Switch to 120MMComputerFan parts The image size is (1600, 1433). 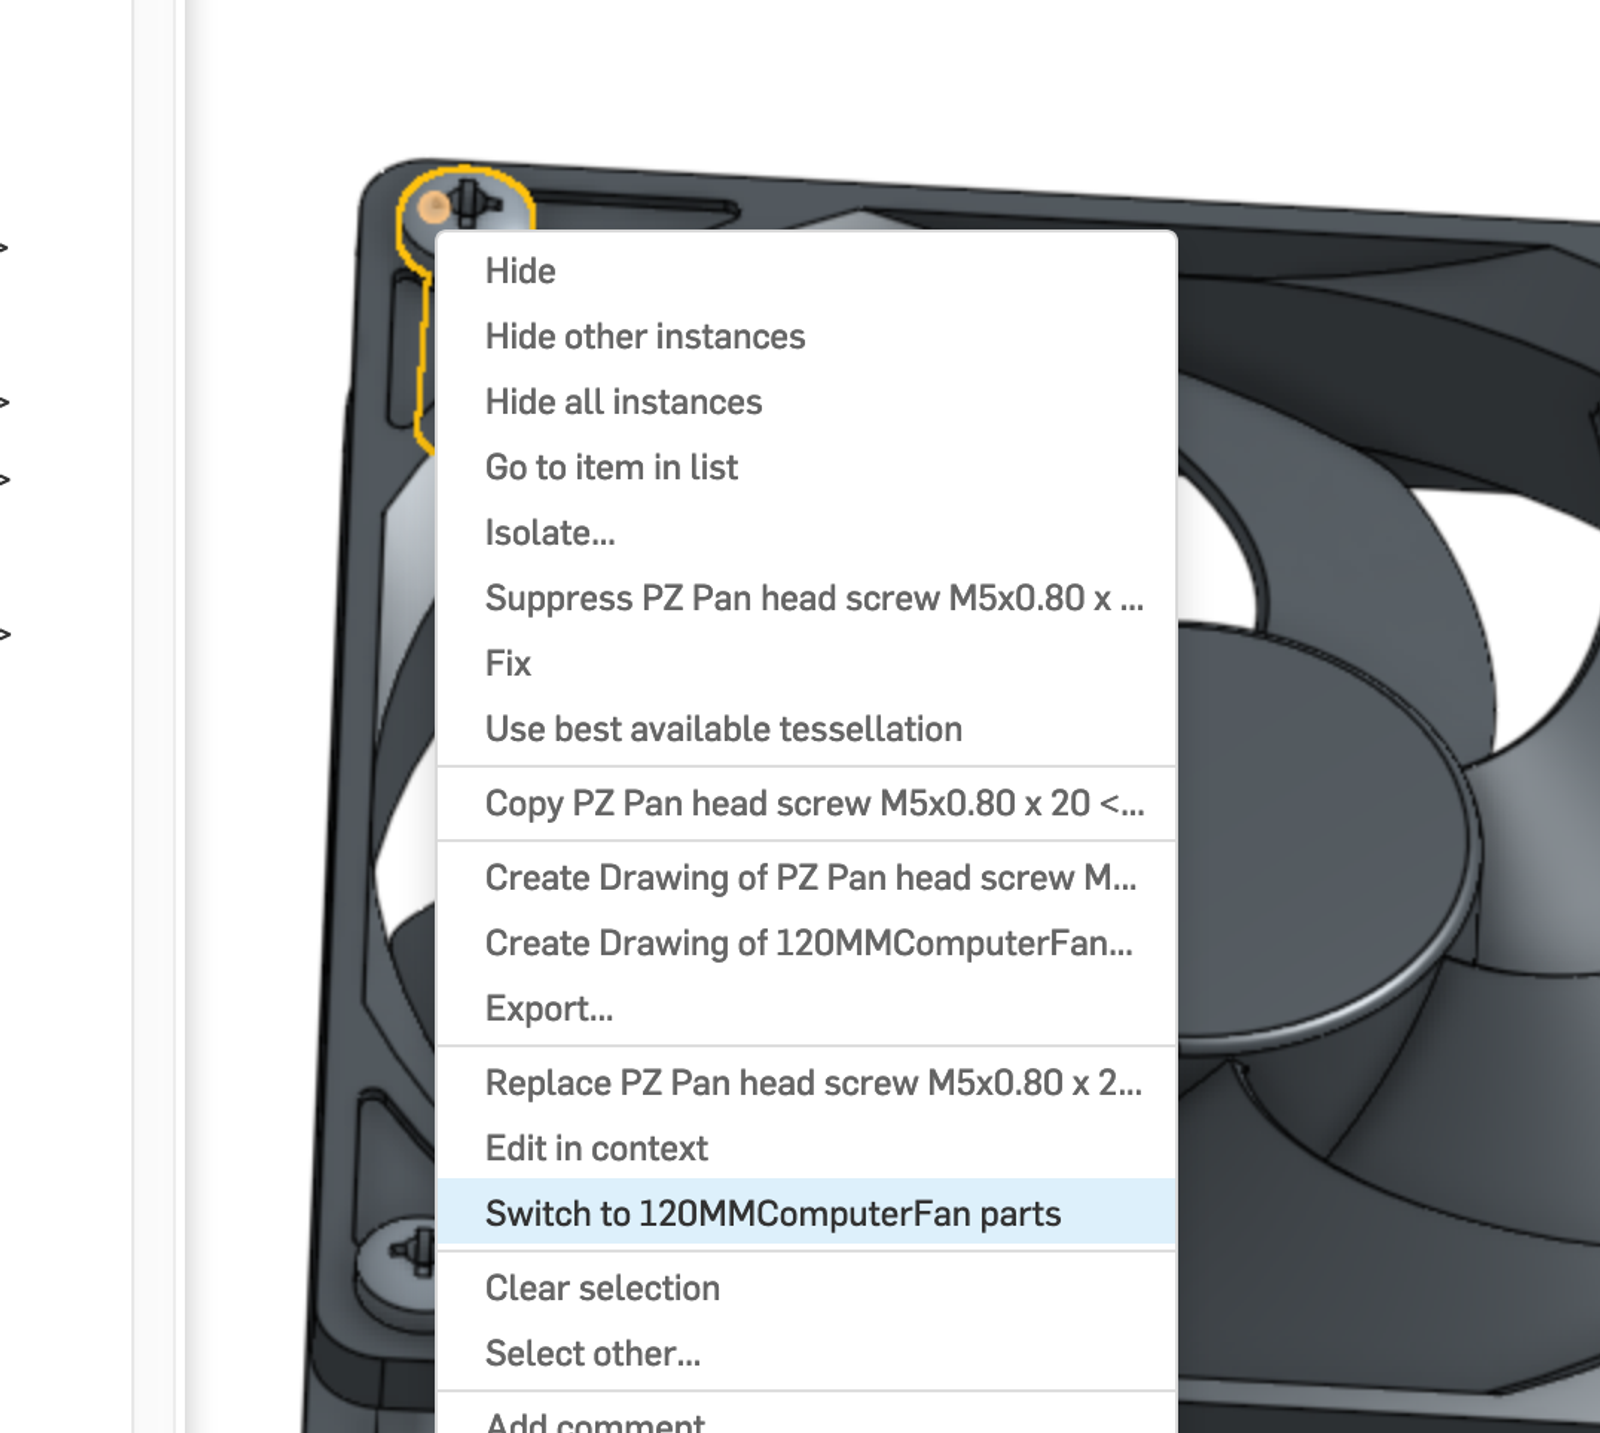tap(806, 1213)
